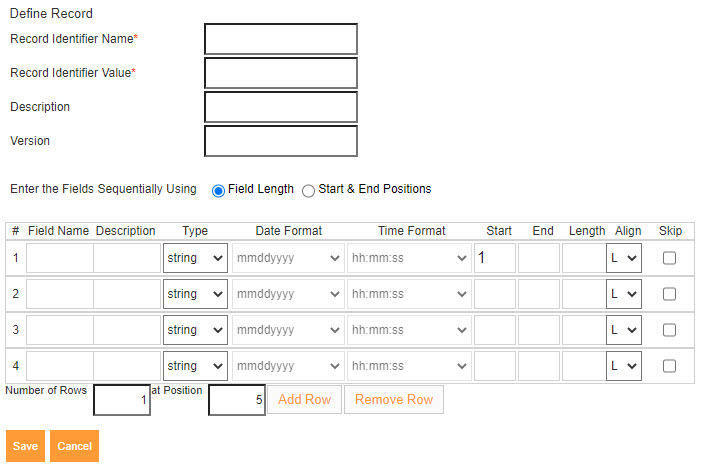The height and width of the screenshot is (466, 724).
Task: Click Add Row button
Action: click(304, 400)
